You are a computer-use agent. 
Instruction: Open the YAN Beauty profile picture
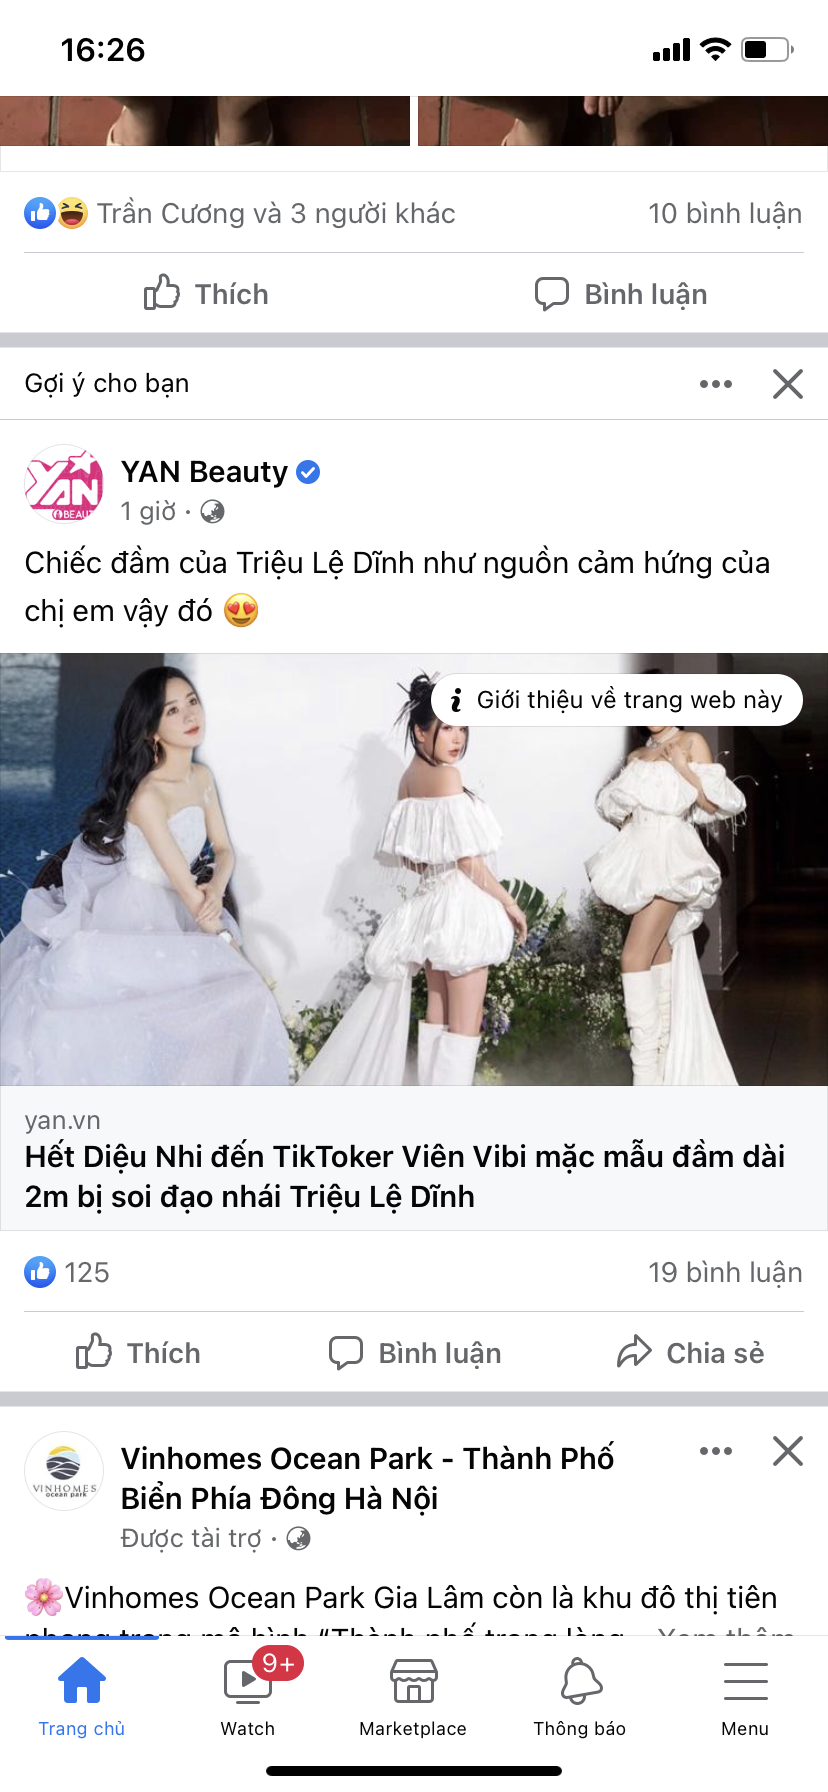click(64, 485)
